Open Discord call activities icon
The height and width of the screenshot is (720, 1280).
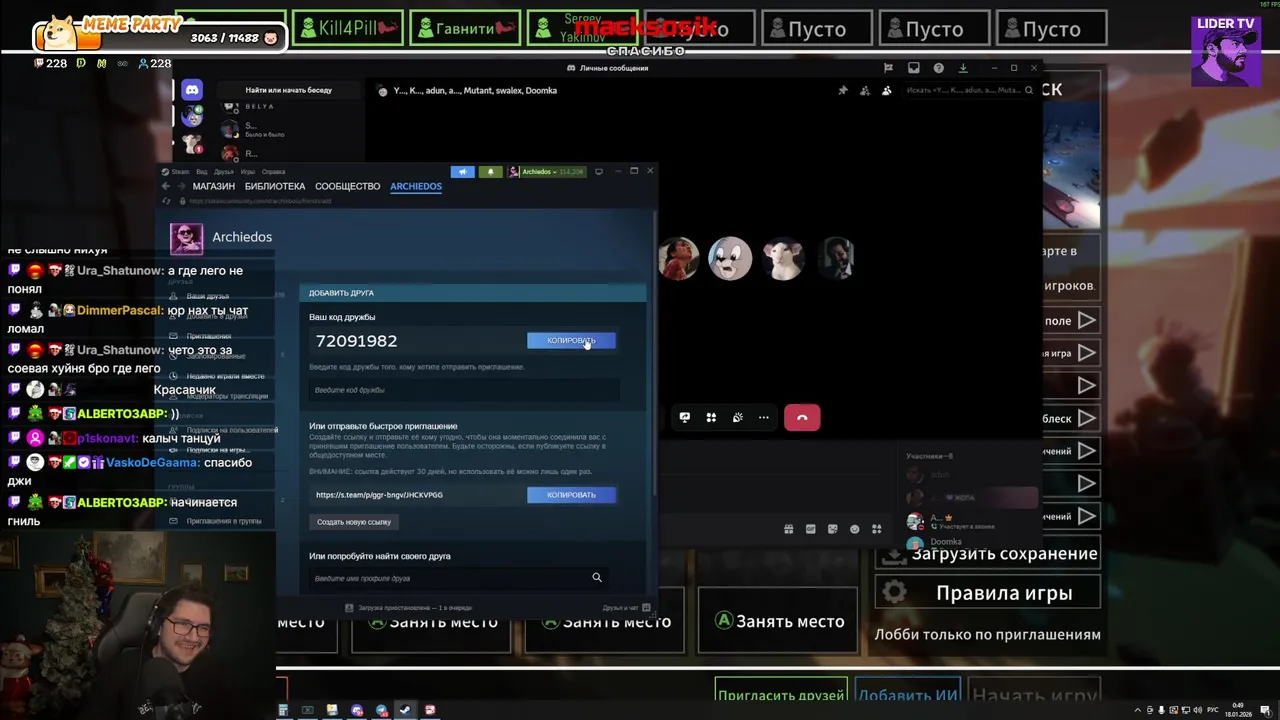pos(711,418)
